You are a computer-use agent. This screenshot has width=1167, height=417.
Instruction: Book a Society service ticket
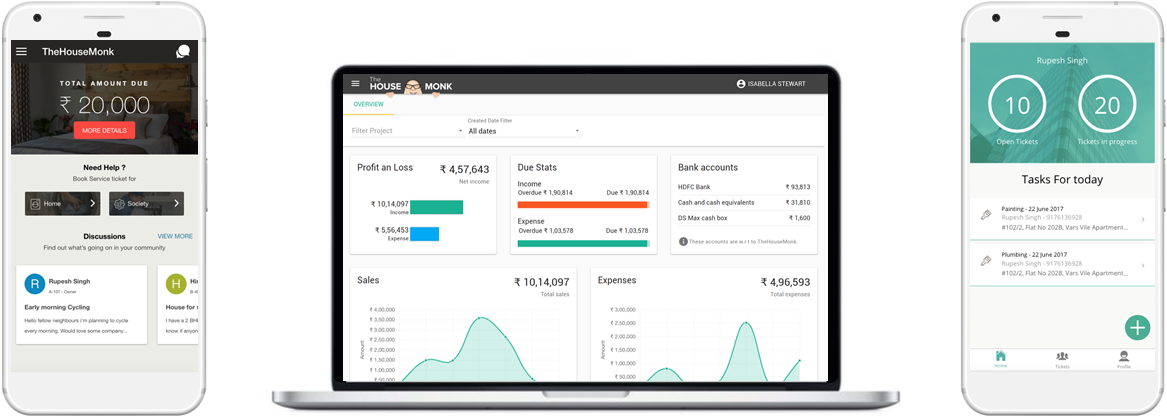[x=147, y=204]
